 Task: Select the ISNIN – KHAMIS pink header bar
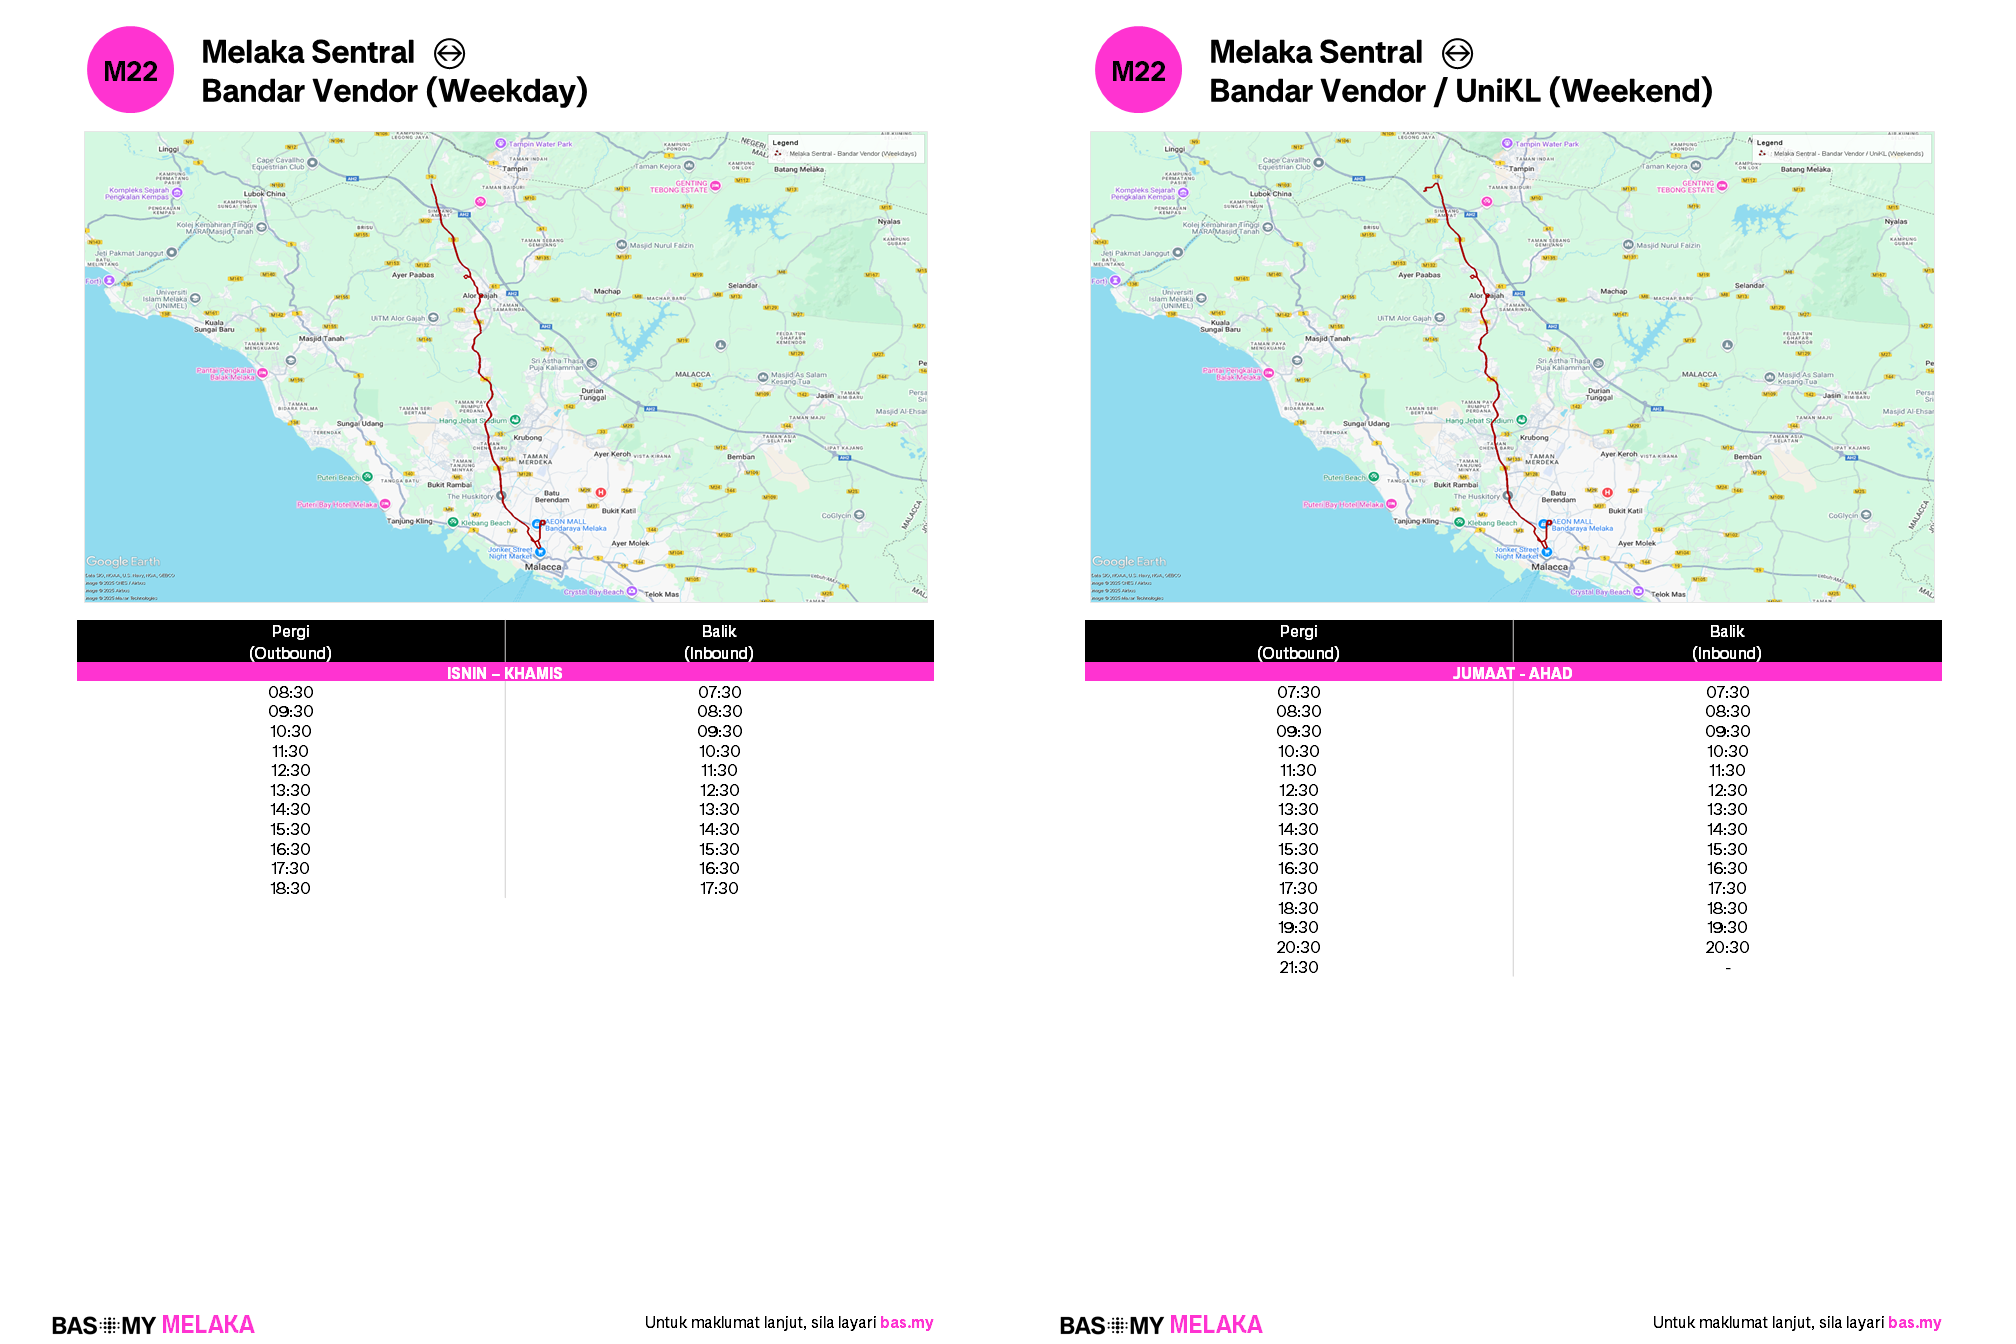point(505,673)
